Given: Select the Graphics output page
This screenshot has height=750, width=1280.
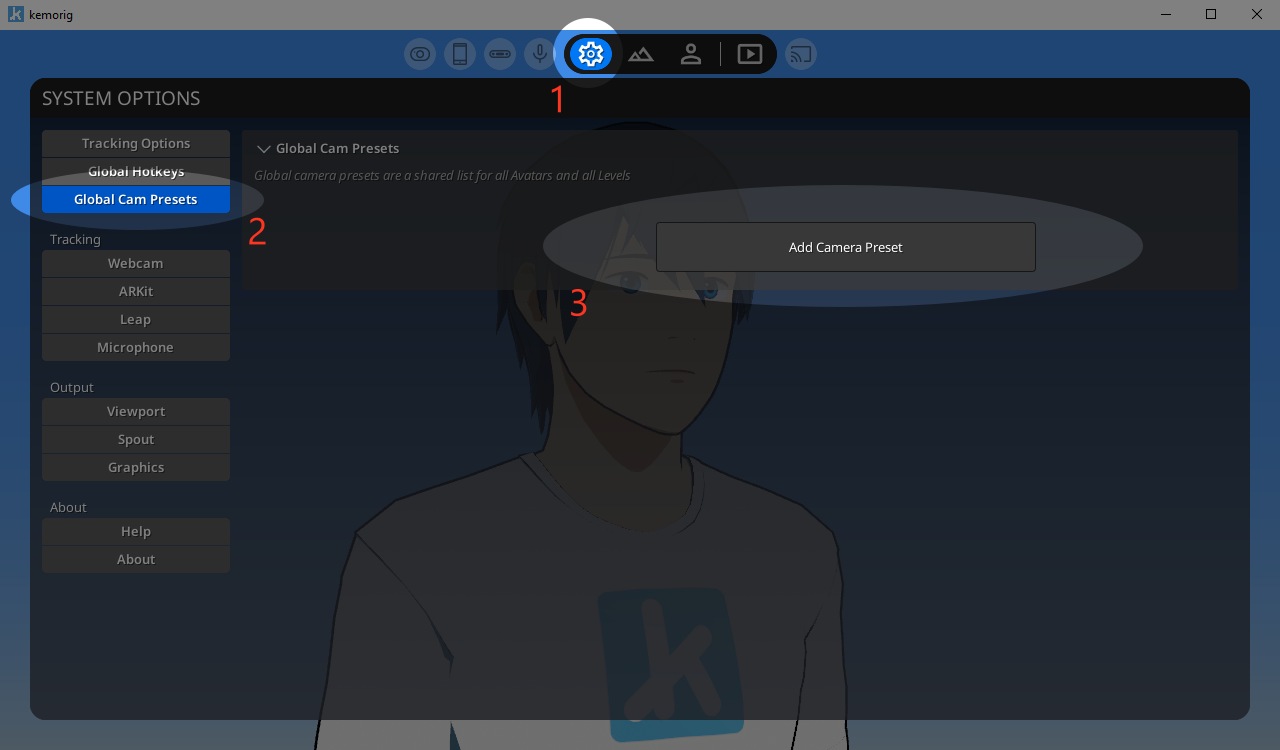Looking at the screenshot, I should [x=136, y=467].
